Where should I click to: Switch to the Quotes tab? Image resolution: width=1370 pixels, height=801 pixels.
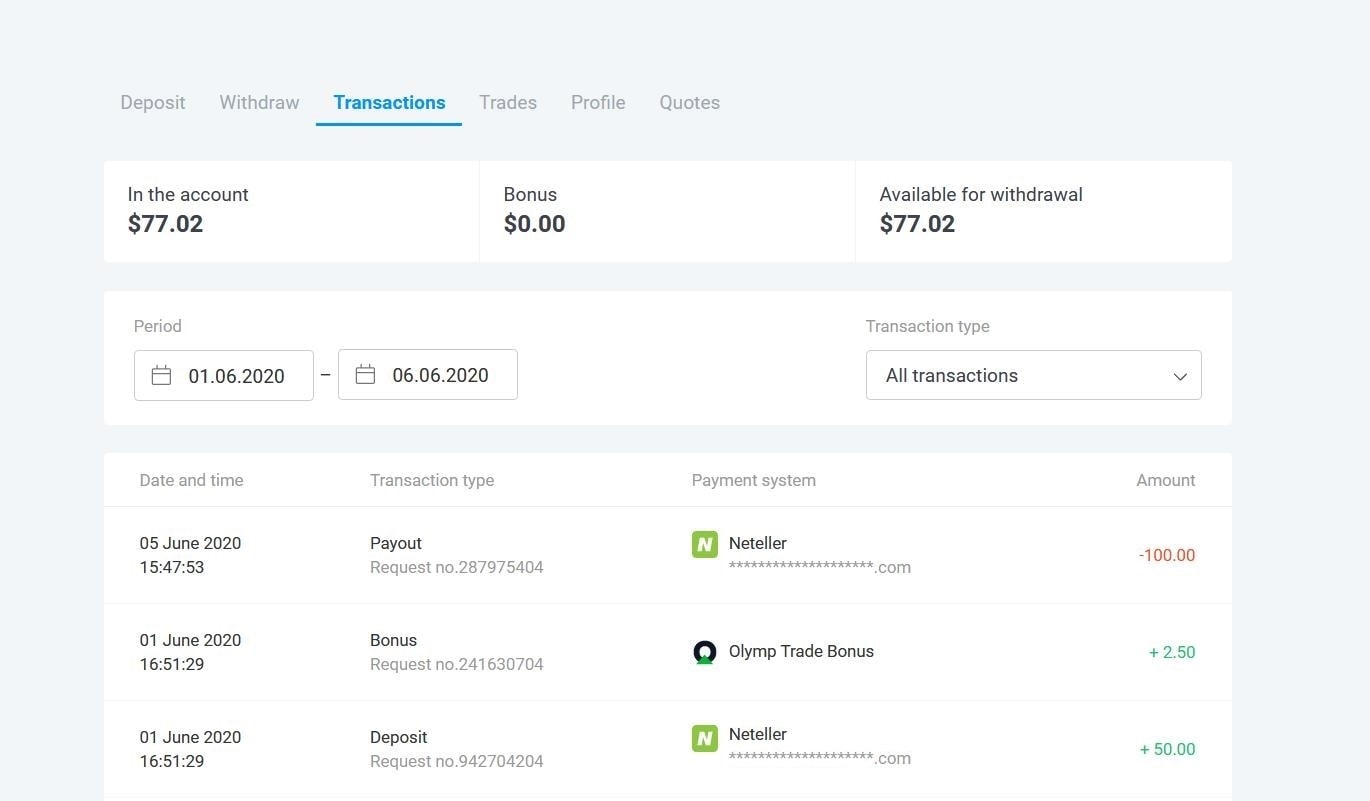pos(689,102)
